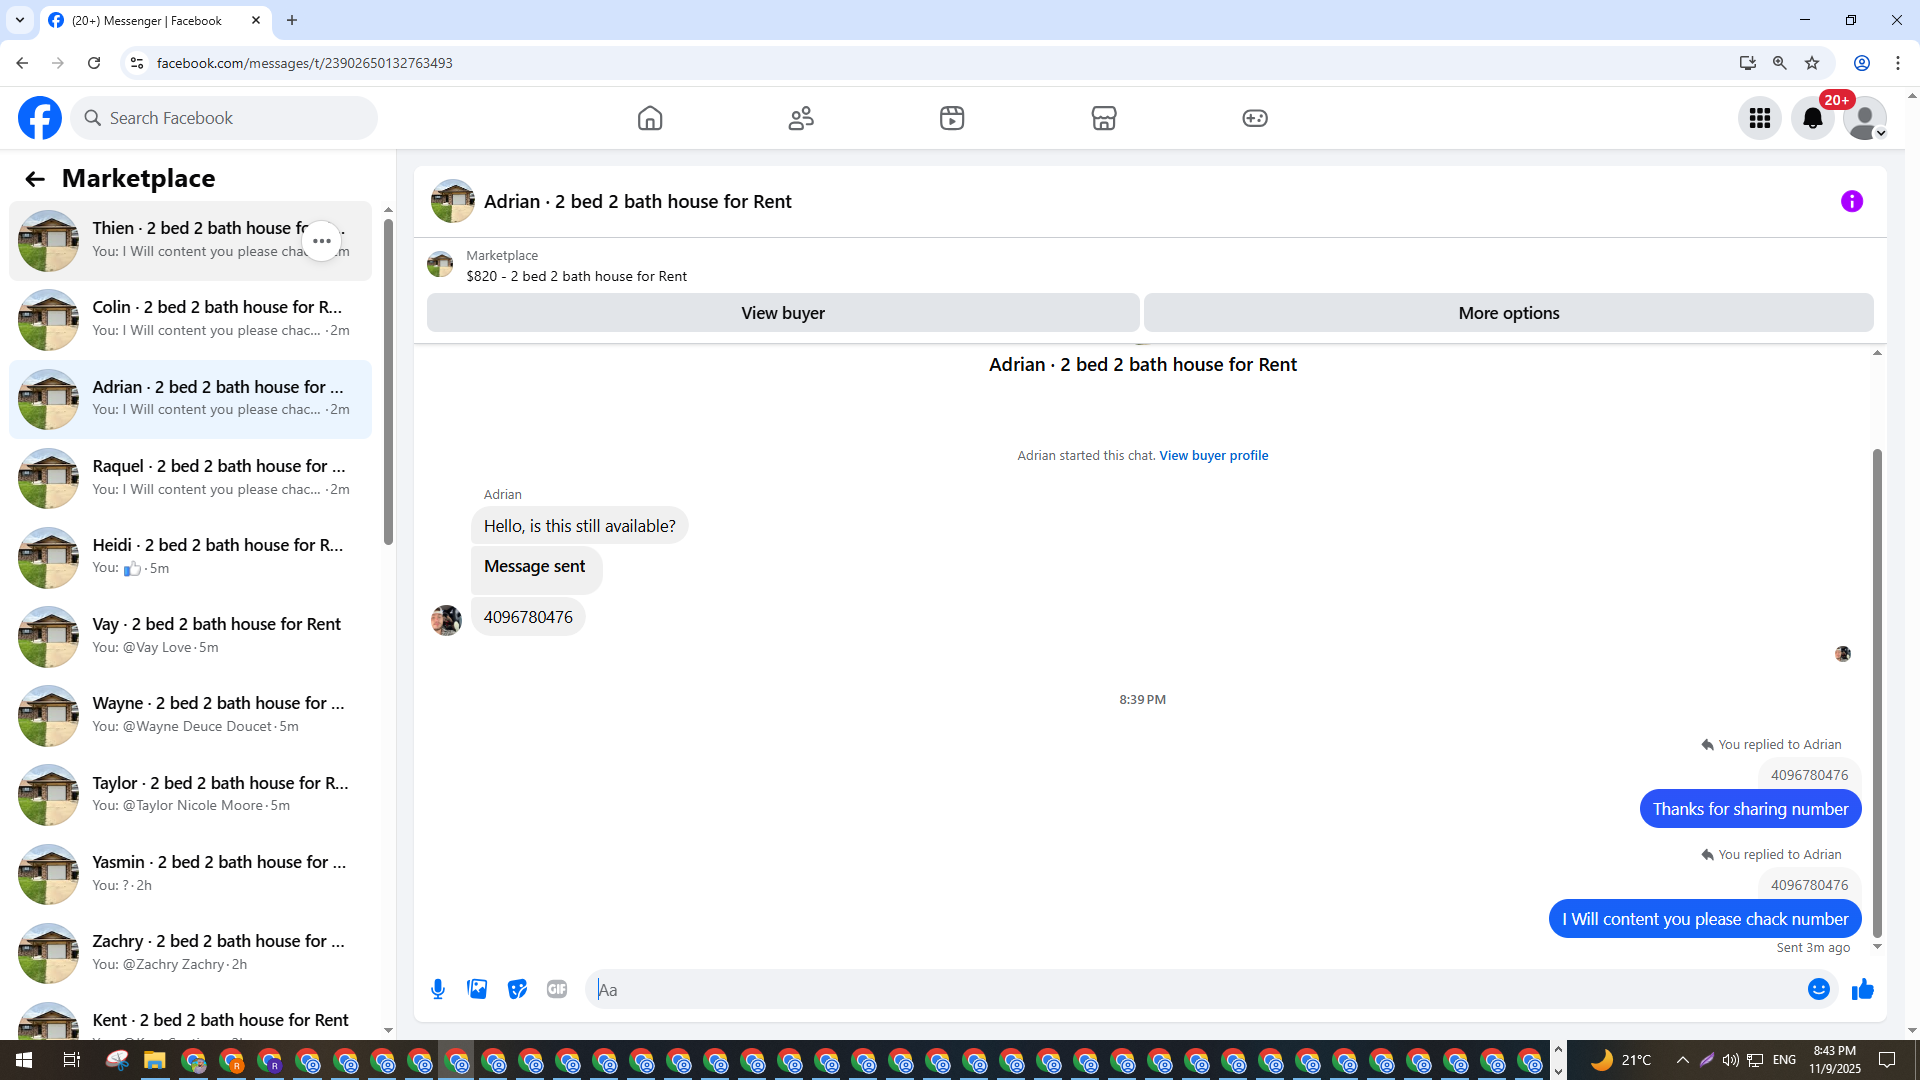Click the View buyer button
This screenshot has width=1920, height=1080.
coord(783,313)
